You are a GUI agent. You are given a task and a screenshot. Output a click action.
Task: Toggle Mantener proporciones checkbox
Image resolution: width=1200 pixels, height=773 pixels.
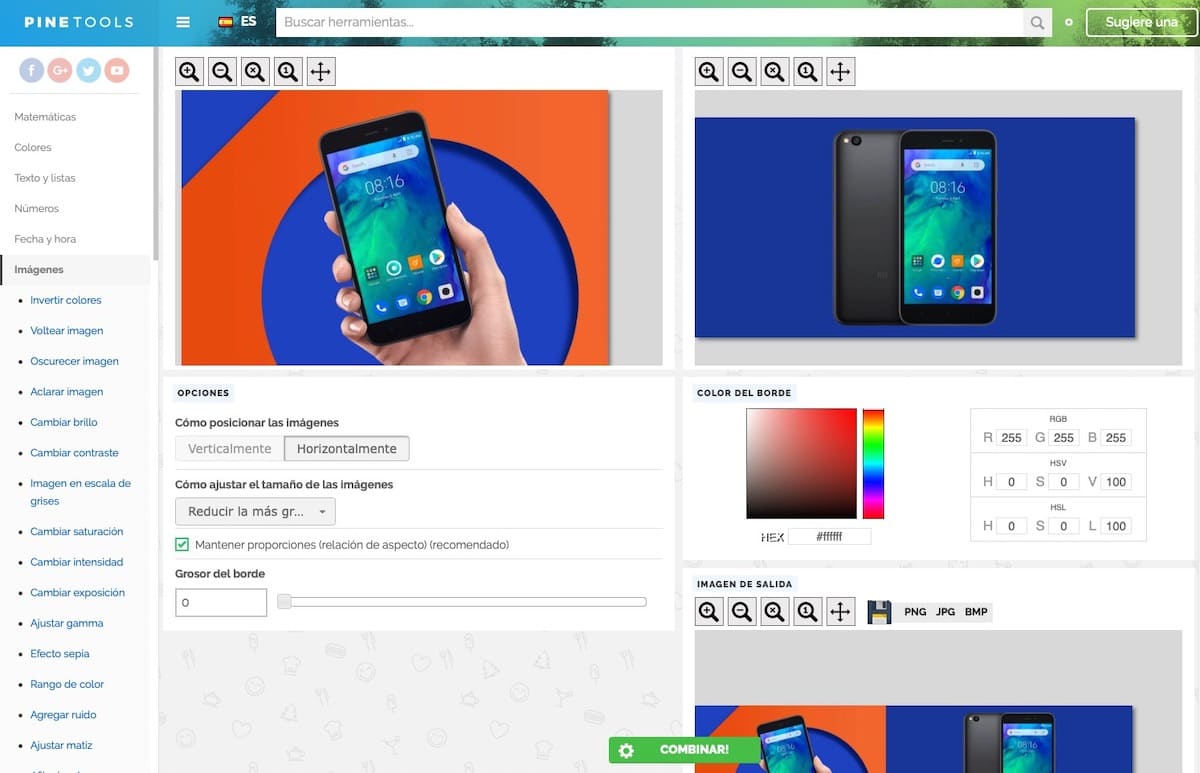[182, 545]
